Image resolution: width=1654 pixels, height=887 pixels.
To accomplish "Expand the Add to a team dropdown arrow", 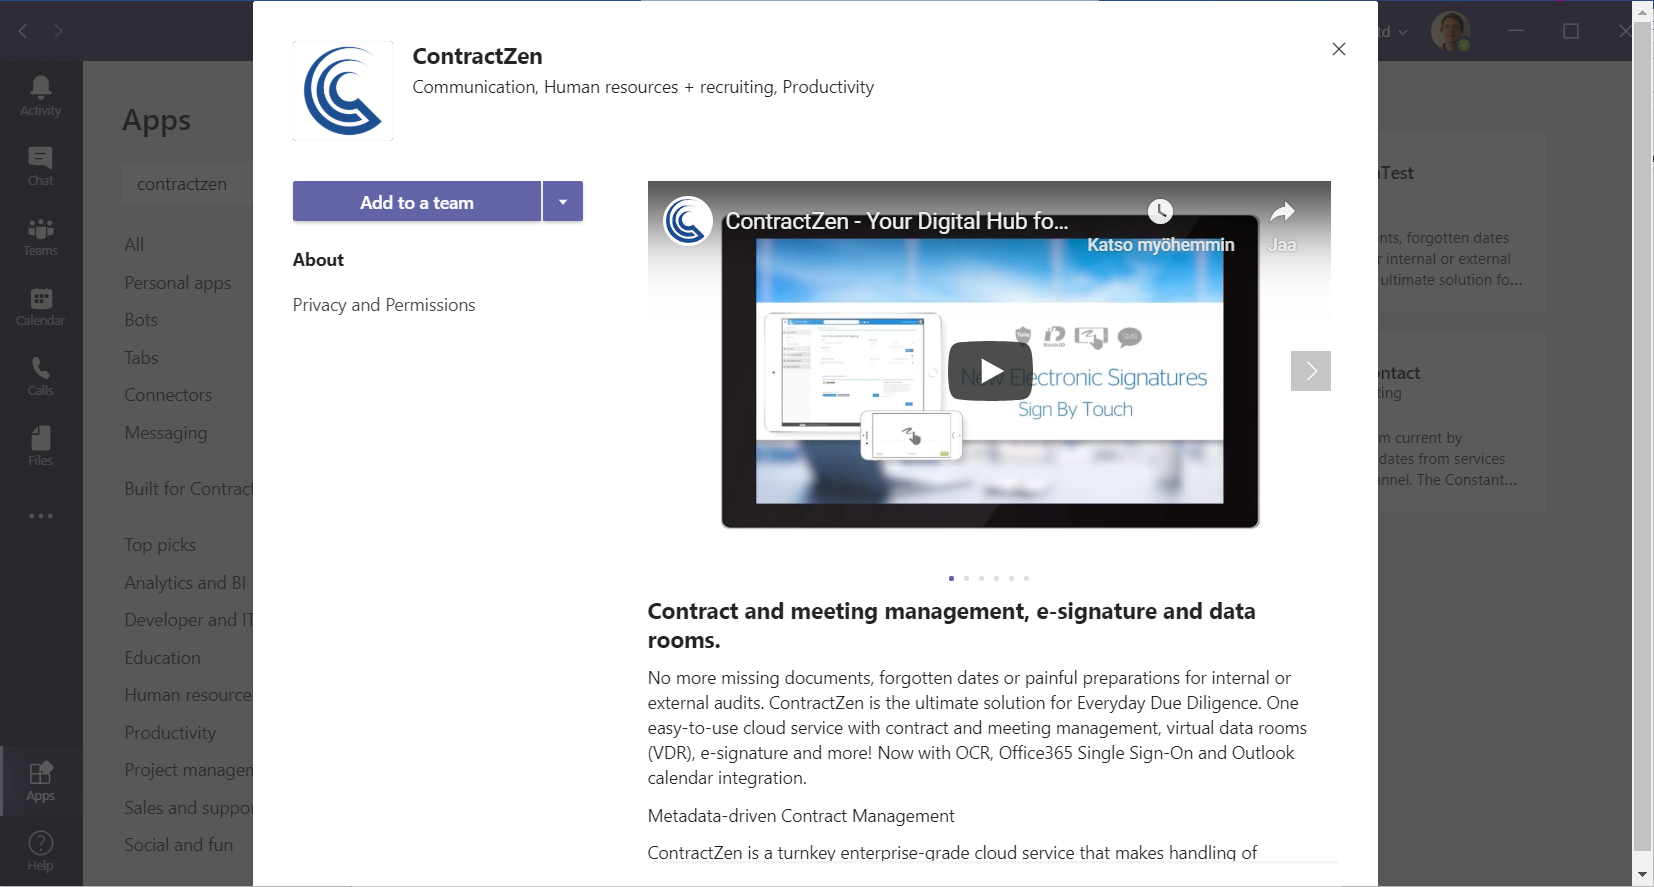I will (x=563, y=202).
